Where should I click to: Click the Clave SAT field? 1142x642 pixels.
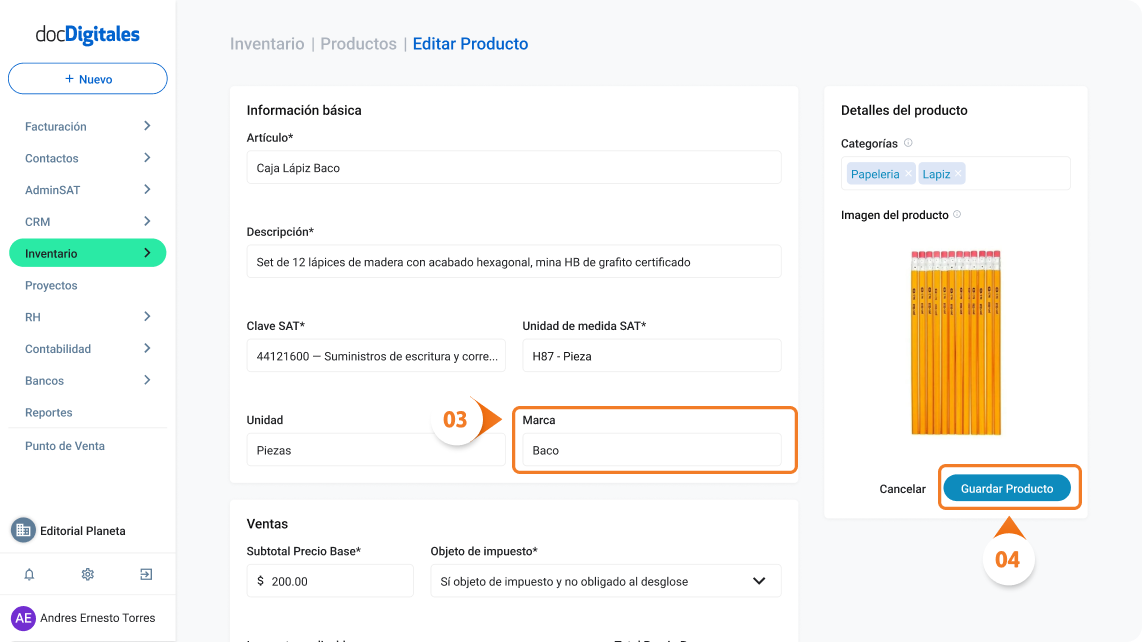[376, 356]
